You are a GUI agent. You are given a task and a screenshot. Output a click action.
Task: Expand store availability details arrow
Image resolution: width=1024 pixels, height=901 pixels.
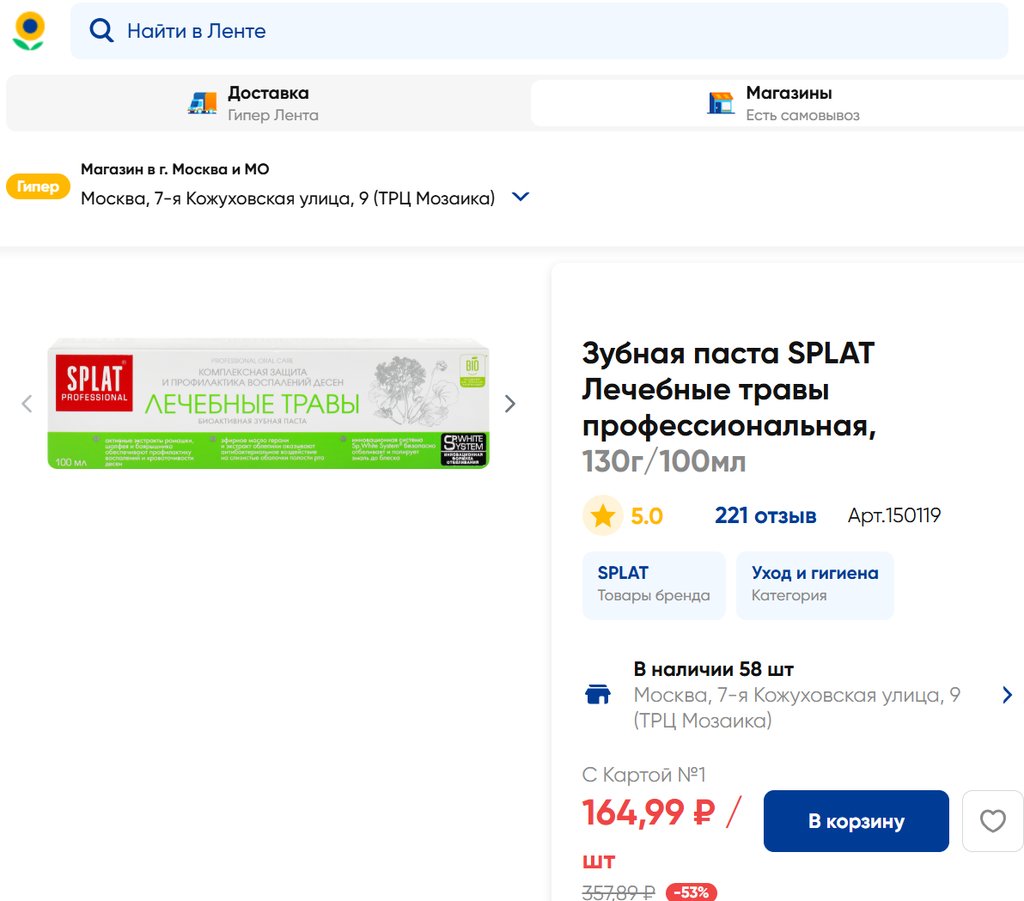point(1007,694)
